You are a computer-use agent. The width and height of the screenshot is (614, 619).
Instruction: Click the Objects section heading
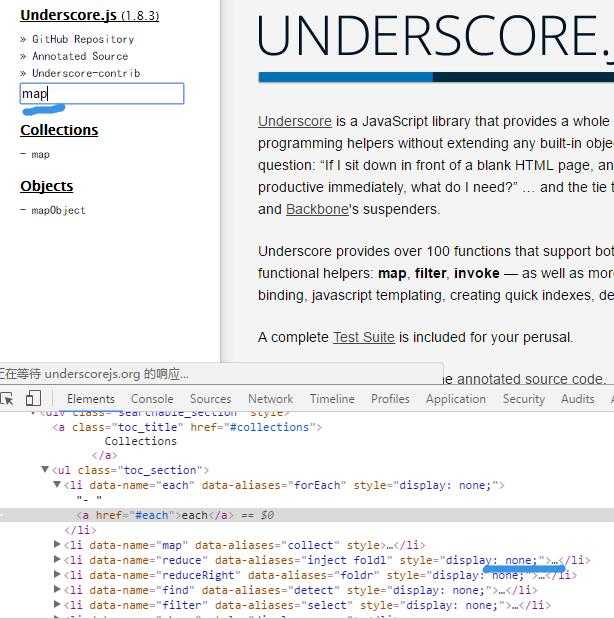(x=47, y=186)
